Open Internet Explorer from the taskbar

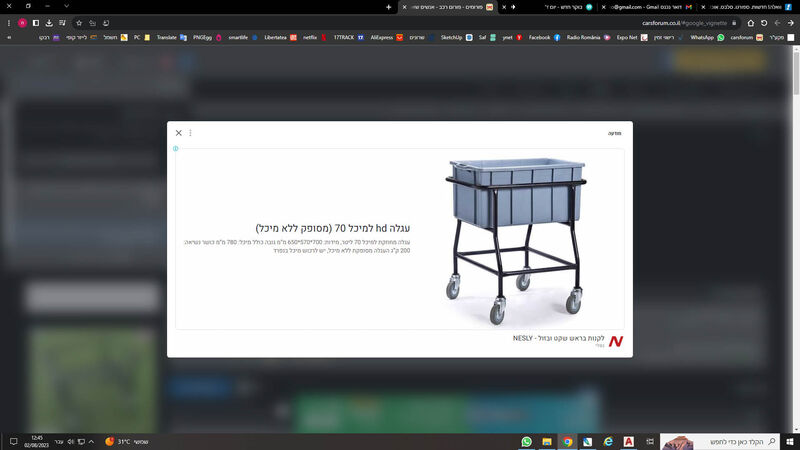pos(608,441)
